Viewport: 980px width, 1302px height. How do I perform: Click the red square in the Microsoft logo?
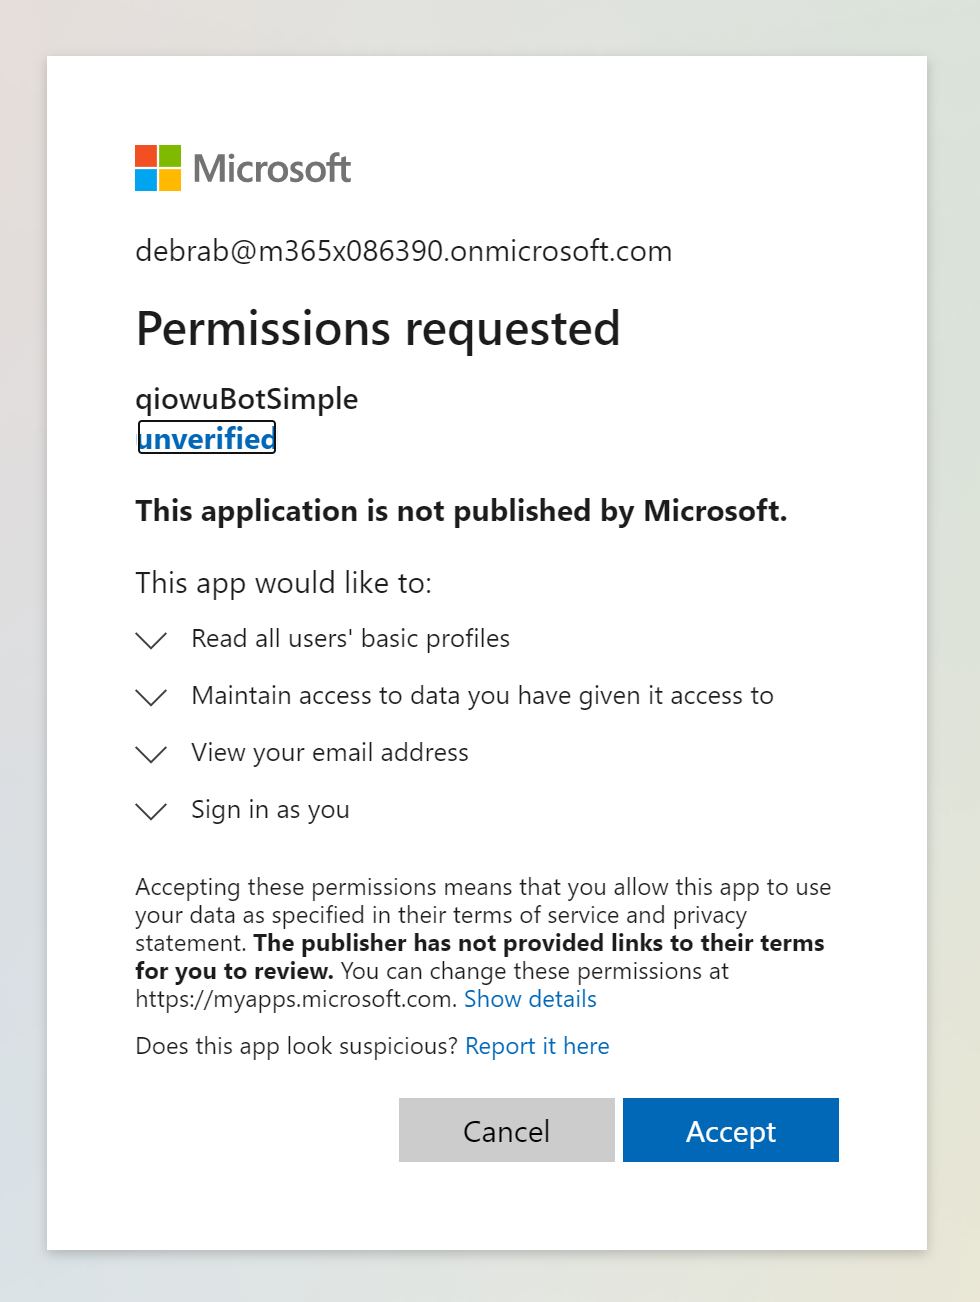click(147, 155)
